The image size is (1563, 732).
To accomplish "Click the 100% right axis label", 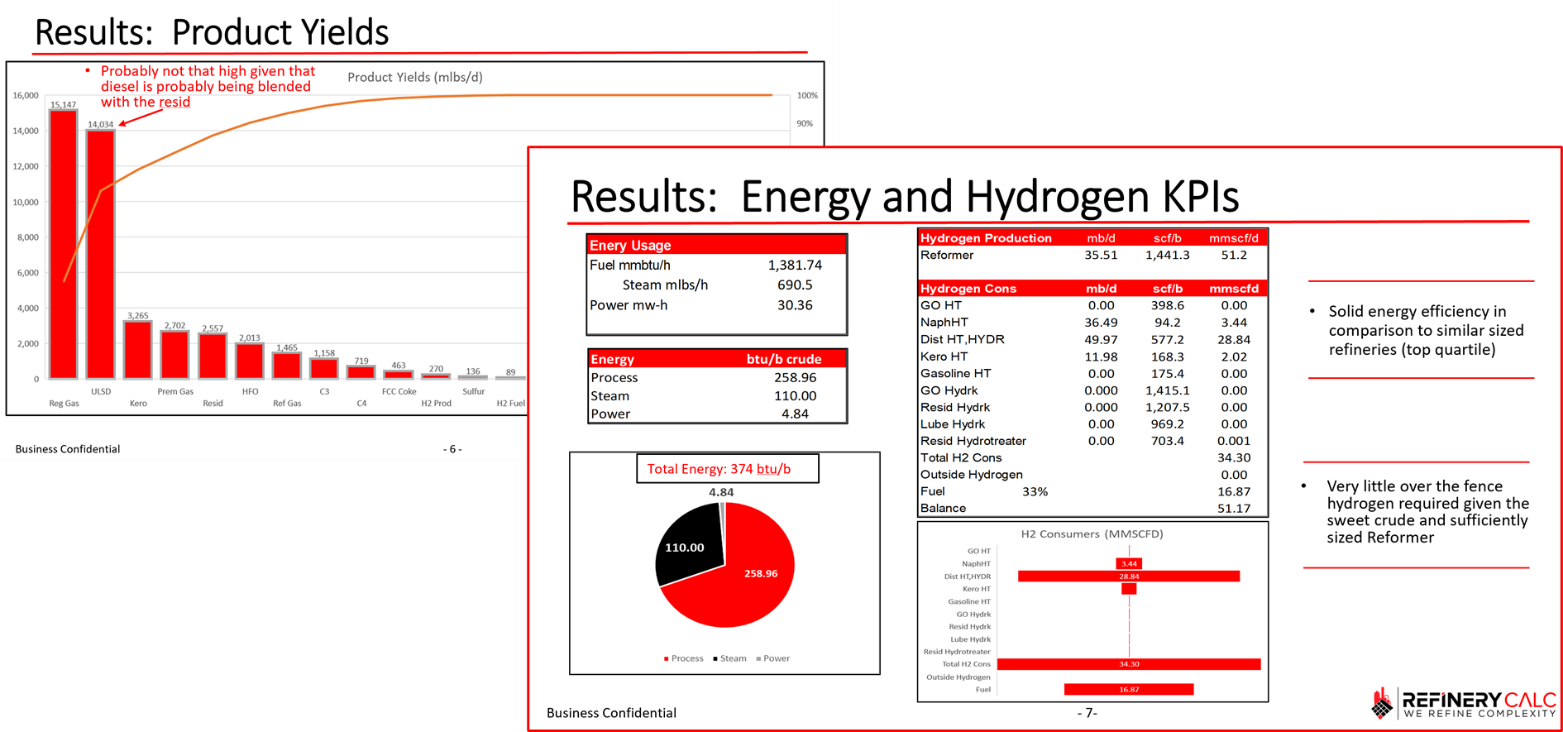I will 808,95.
